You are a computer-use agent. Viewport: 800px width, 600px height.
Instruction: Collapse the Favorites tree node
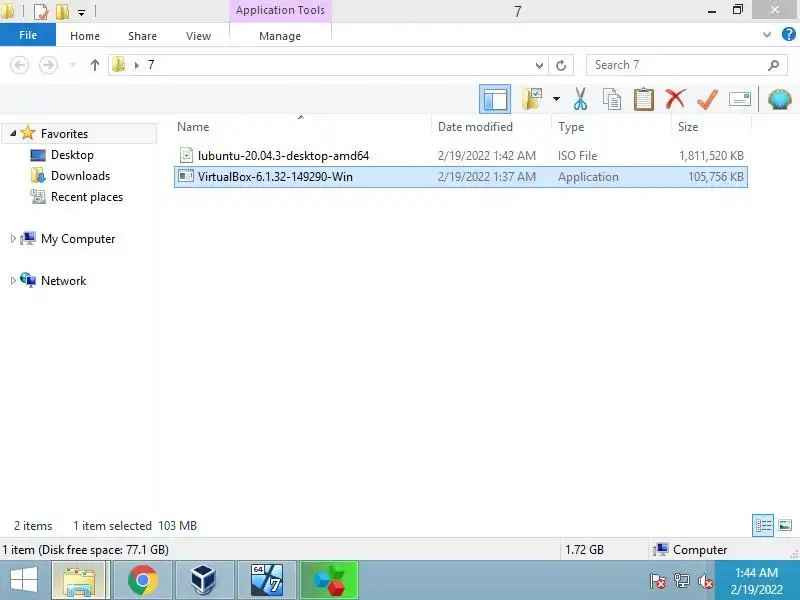pos(13,133)
